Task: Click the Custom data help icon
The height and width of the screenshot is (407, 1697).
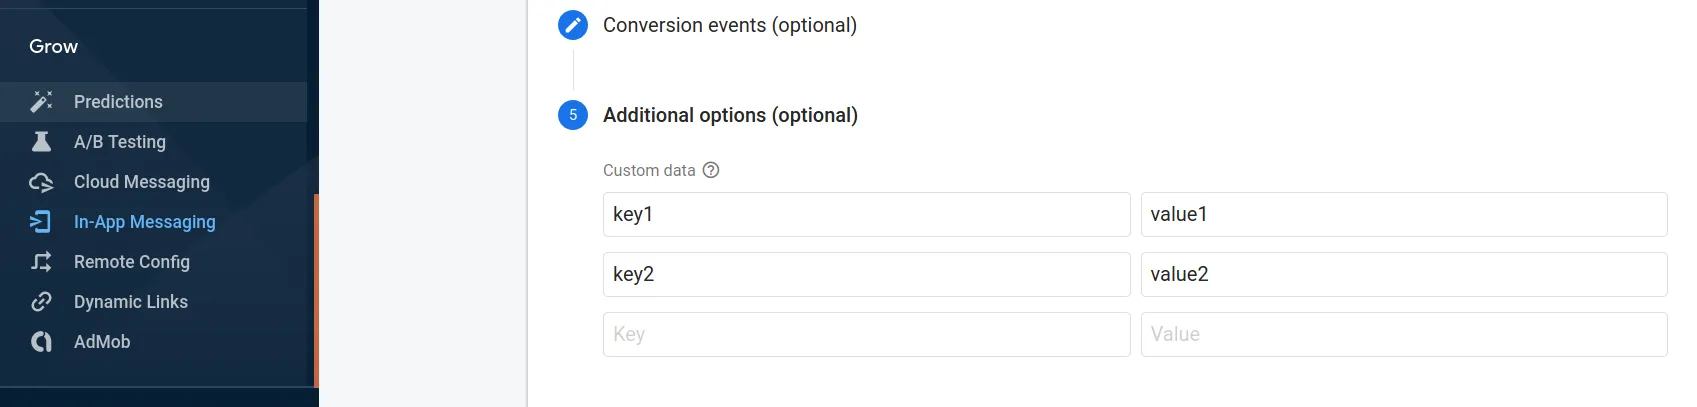Action: coord(711,170)
